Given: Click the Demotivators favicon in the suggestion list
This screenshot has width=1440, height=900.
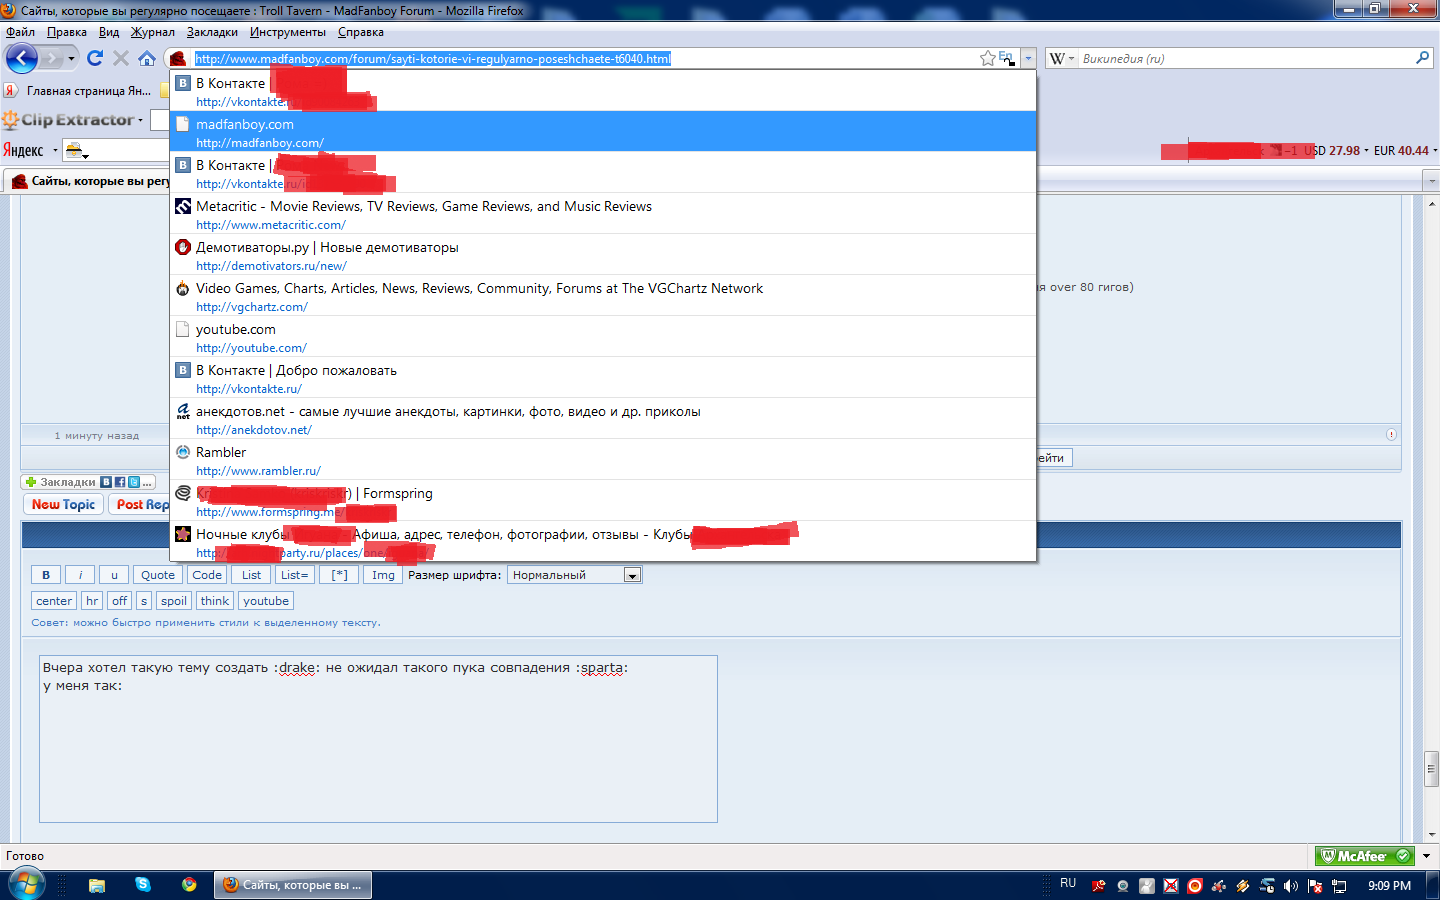Looking at the screenshot, I should [183, 247].
